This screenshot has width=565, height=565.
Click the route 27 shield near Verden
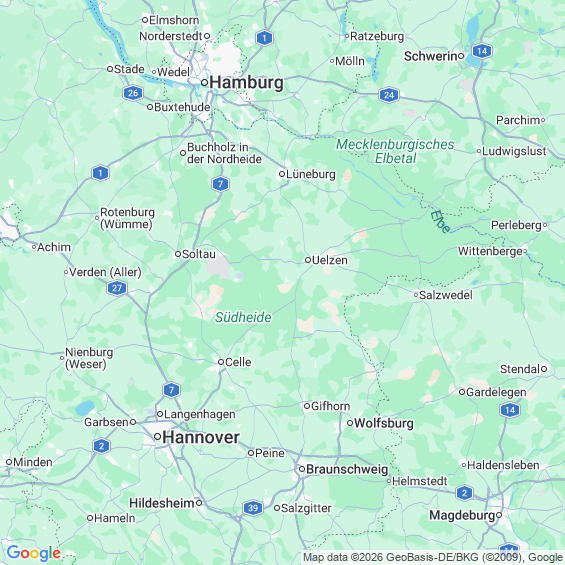coord(117,288)
